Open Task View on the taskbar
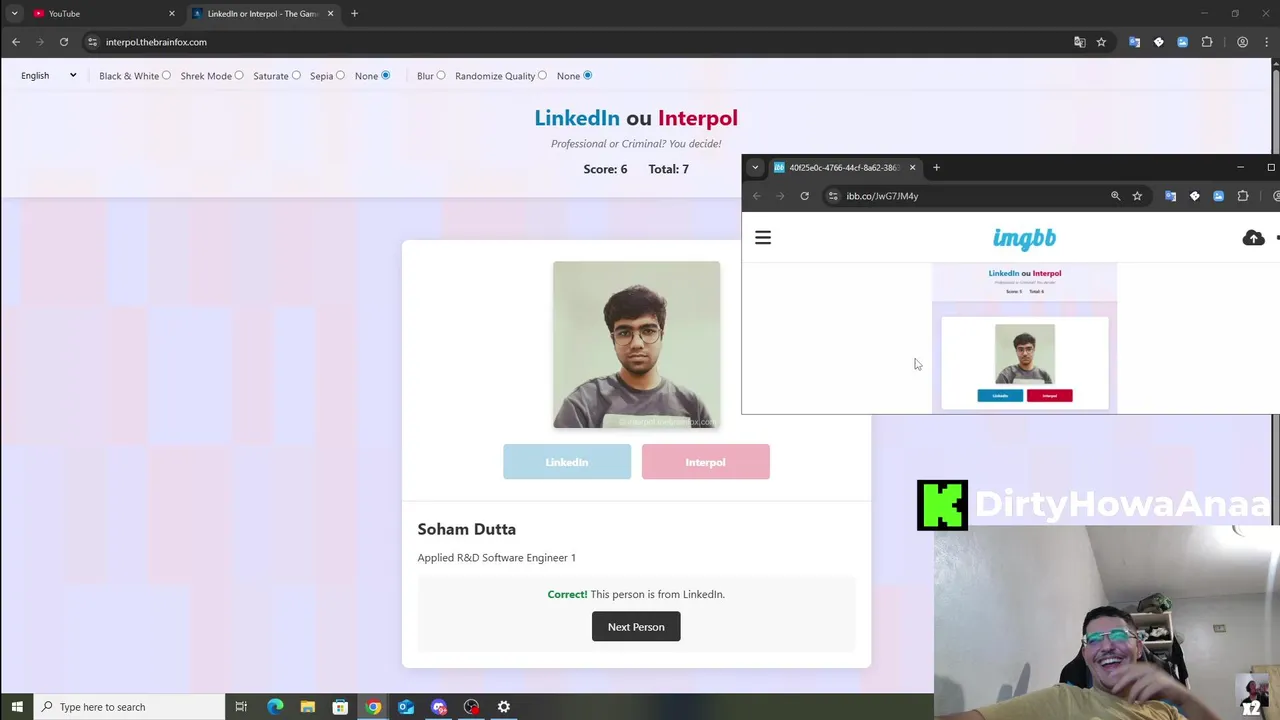This screenshot has width=1280, height=720. [x=241, y=707]
